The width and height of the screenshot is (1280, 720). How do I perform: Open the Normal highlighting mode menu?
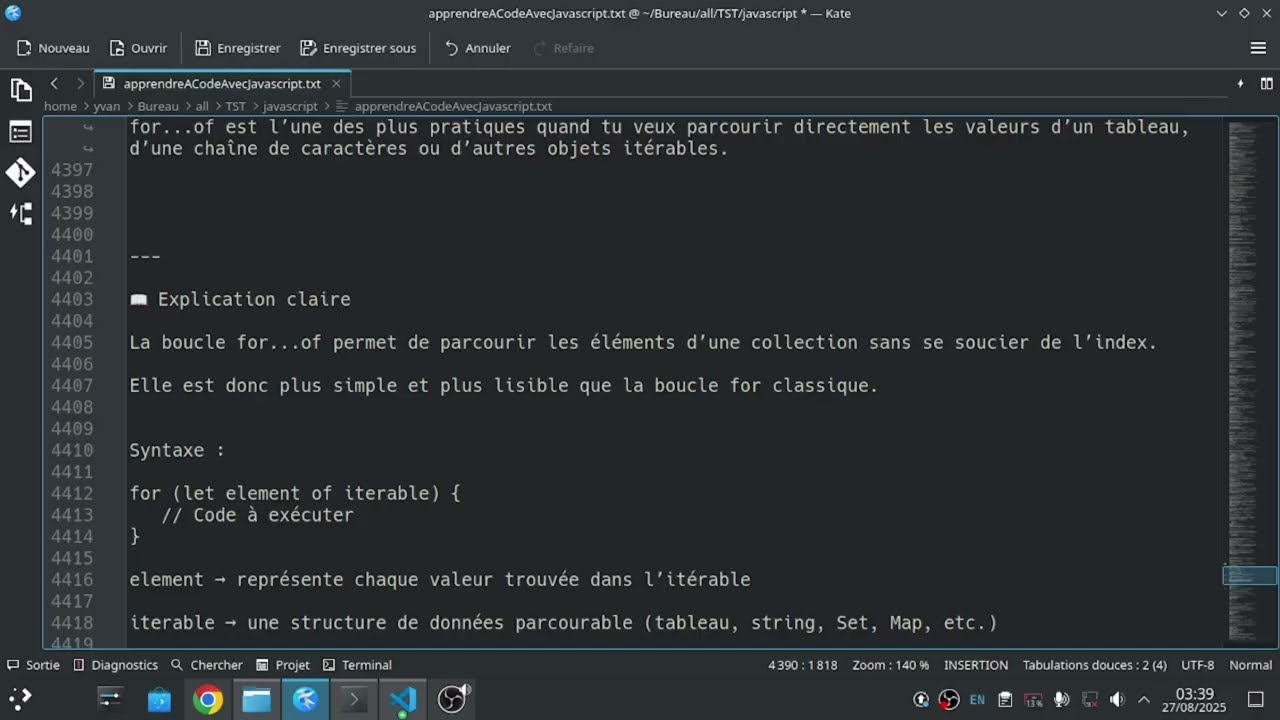(1250, 665)
